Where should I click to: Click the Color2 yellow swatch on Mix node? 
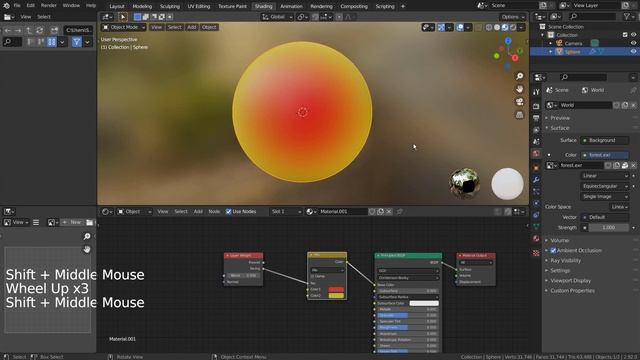336,296
